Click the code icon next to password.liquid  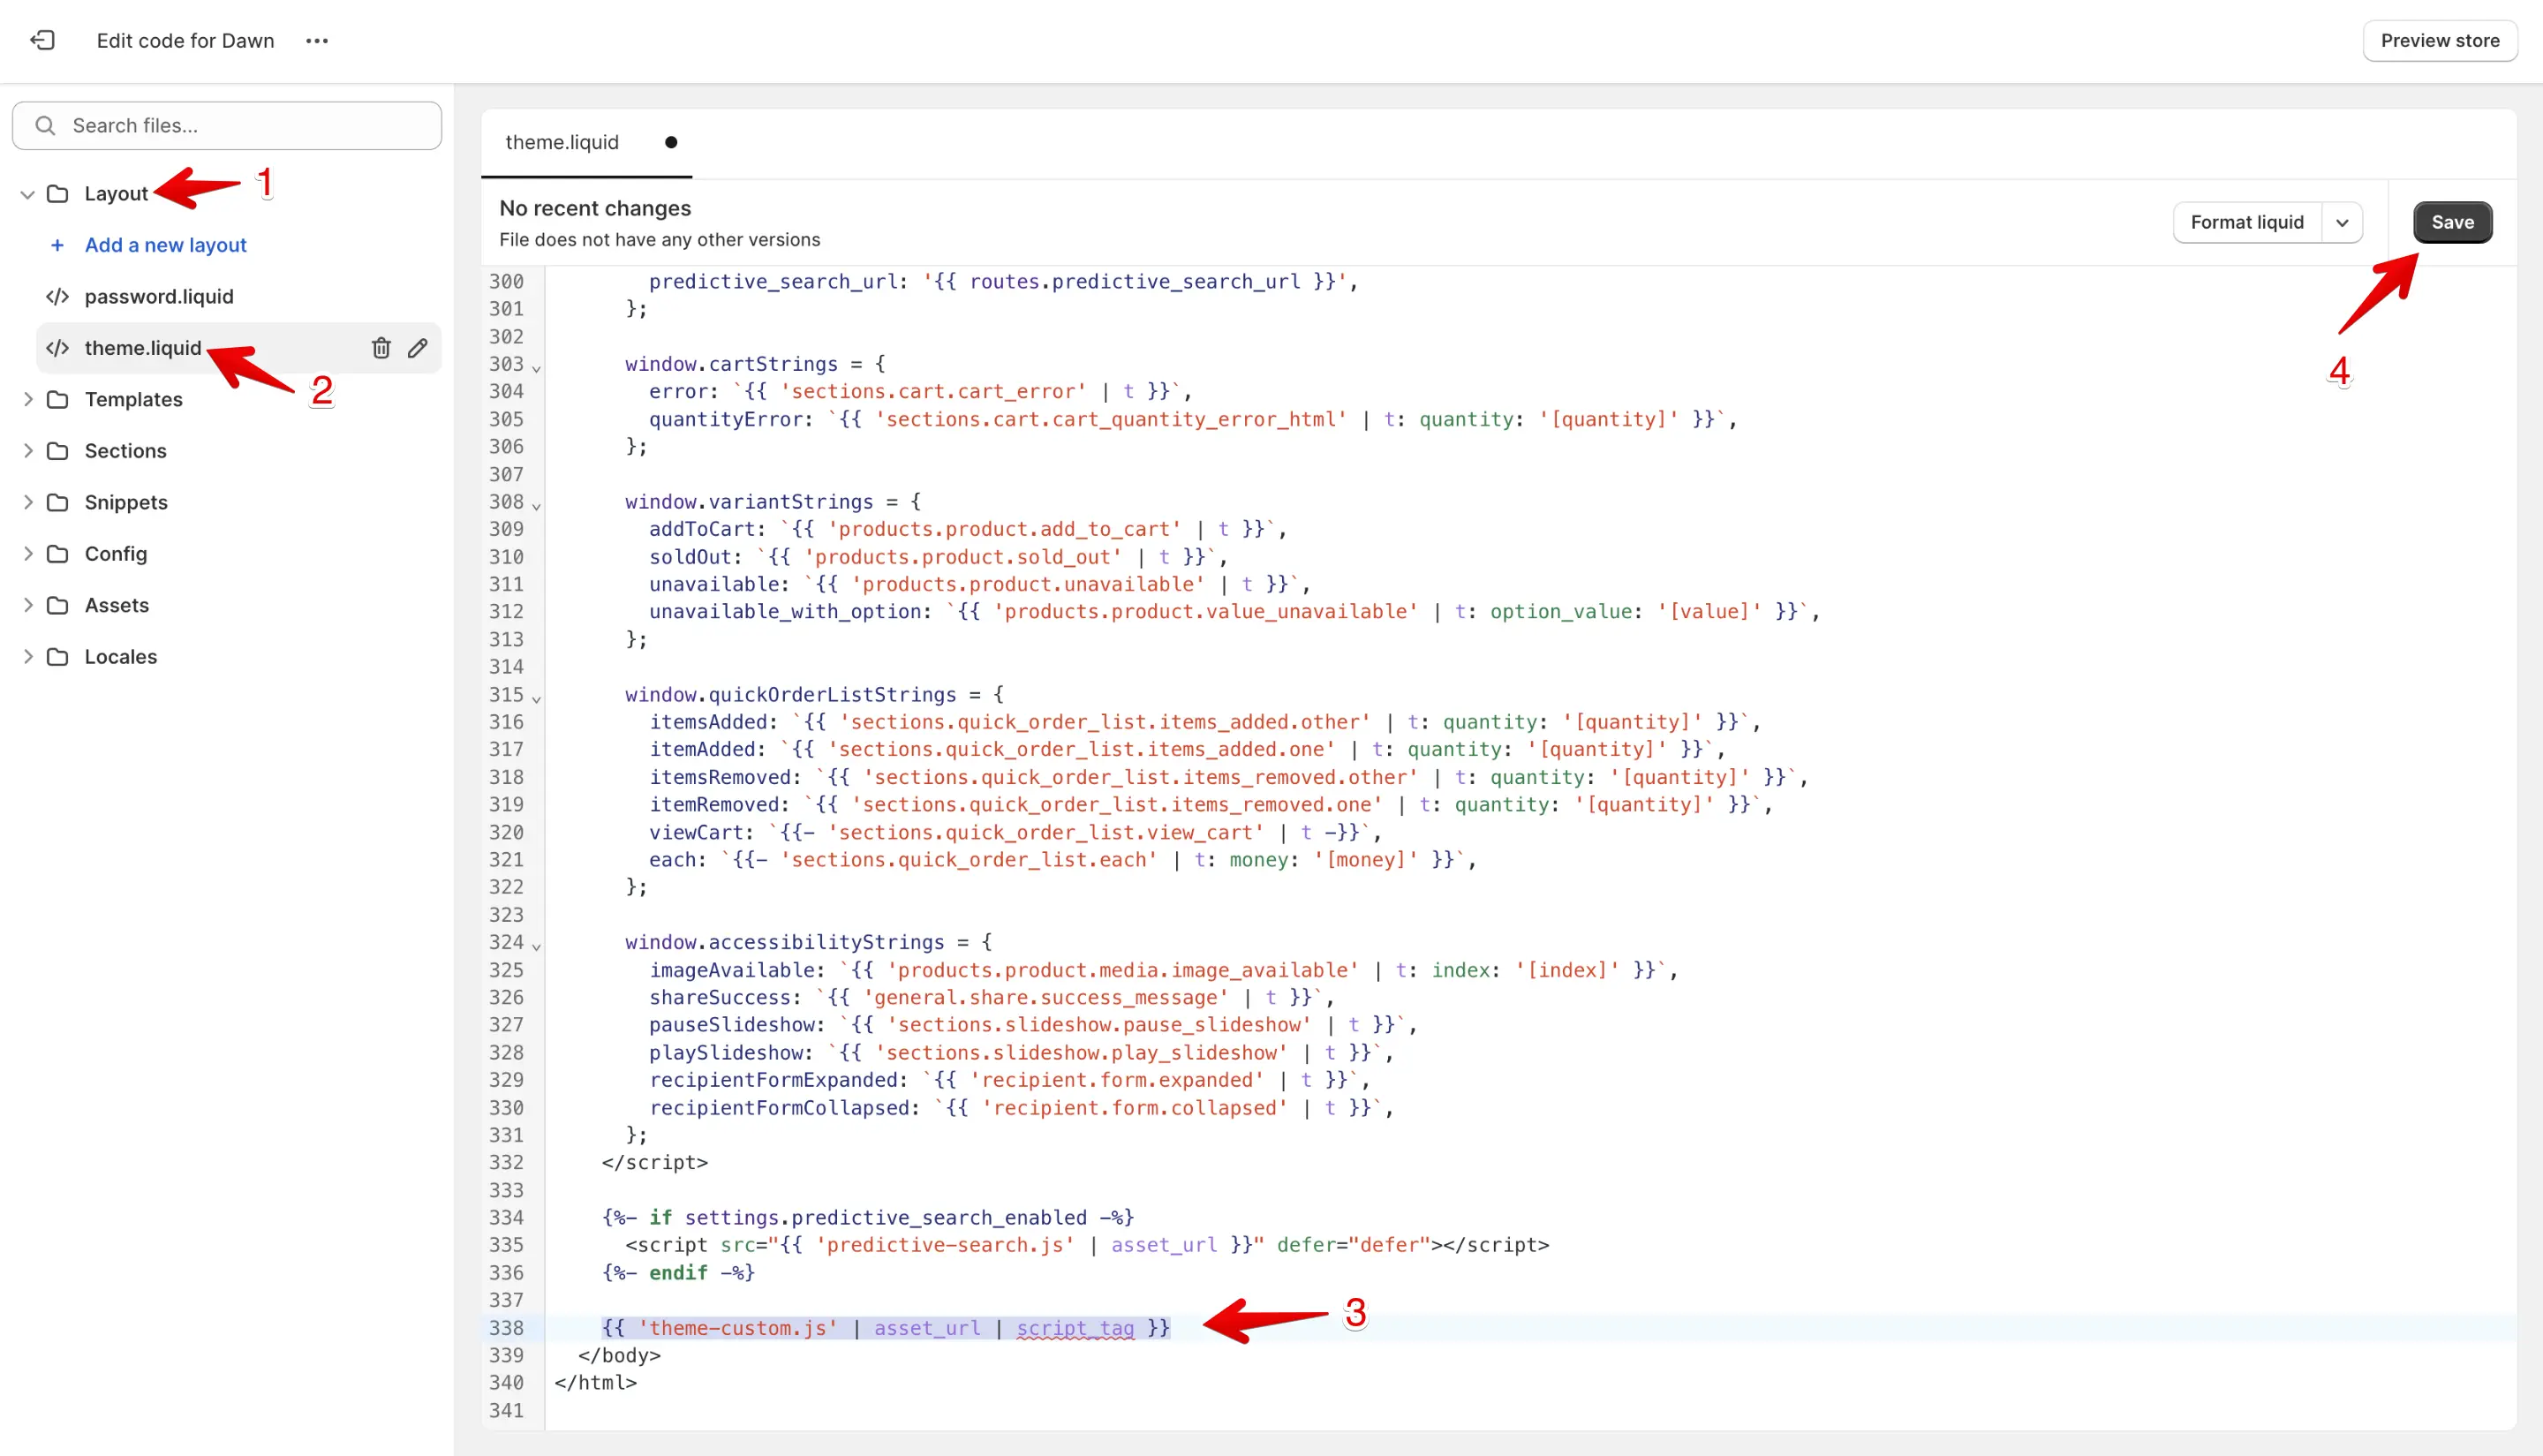click(57, 297)
